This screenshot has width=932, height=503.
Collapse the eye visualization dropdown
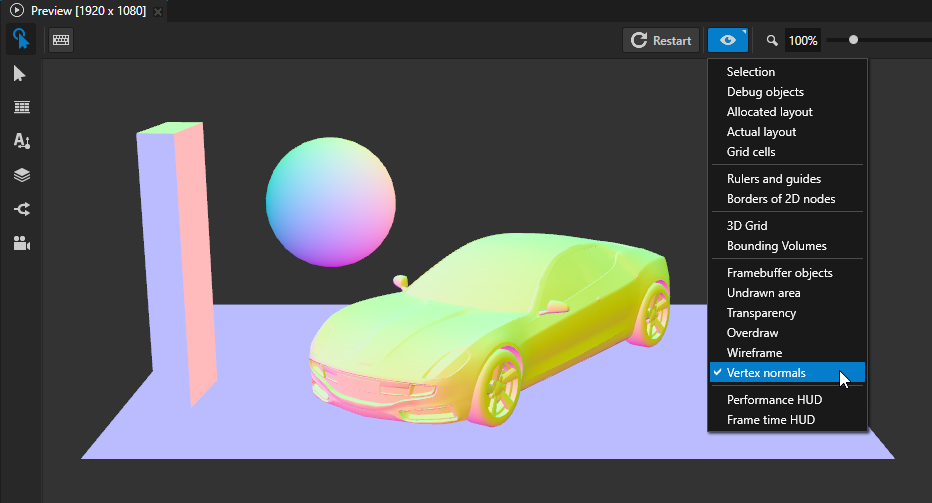point(728,40)
